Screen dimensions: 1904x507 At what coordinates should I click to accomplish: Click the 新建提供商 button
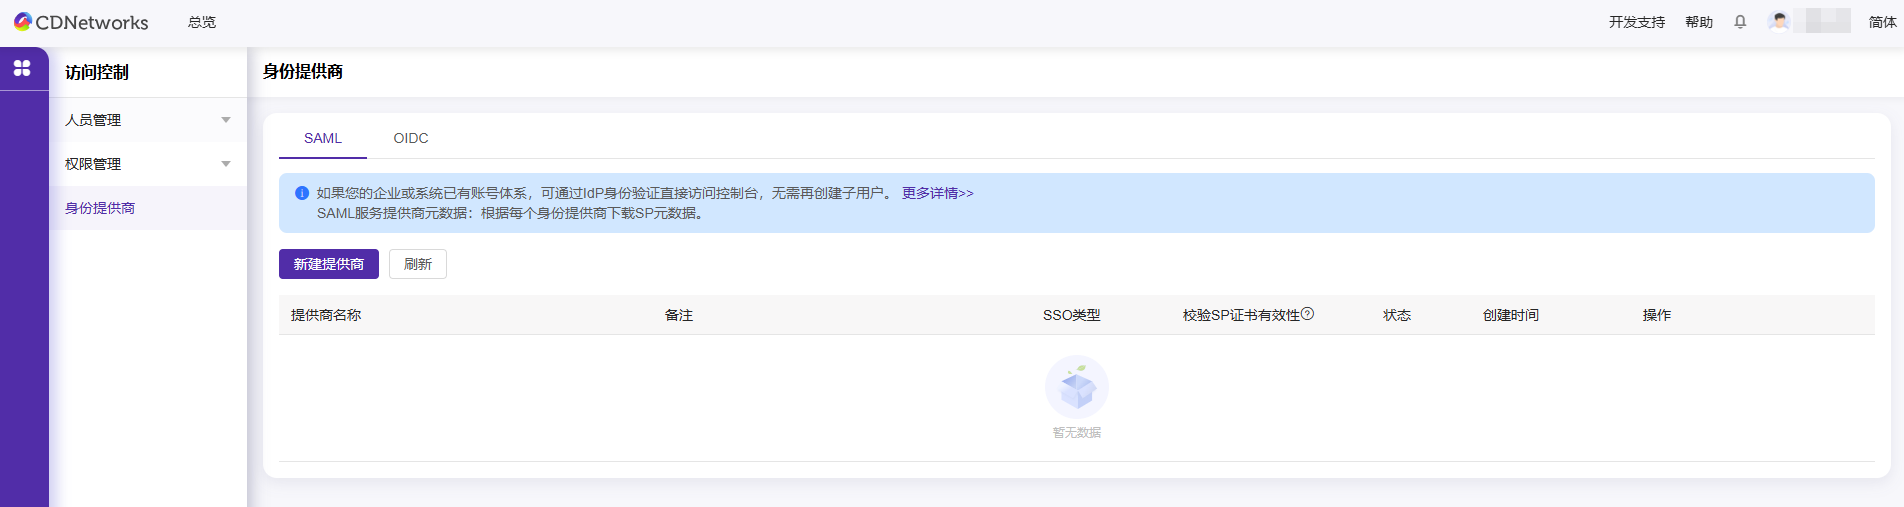[x=329, y=264]
